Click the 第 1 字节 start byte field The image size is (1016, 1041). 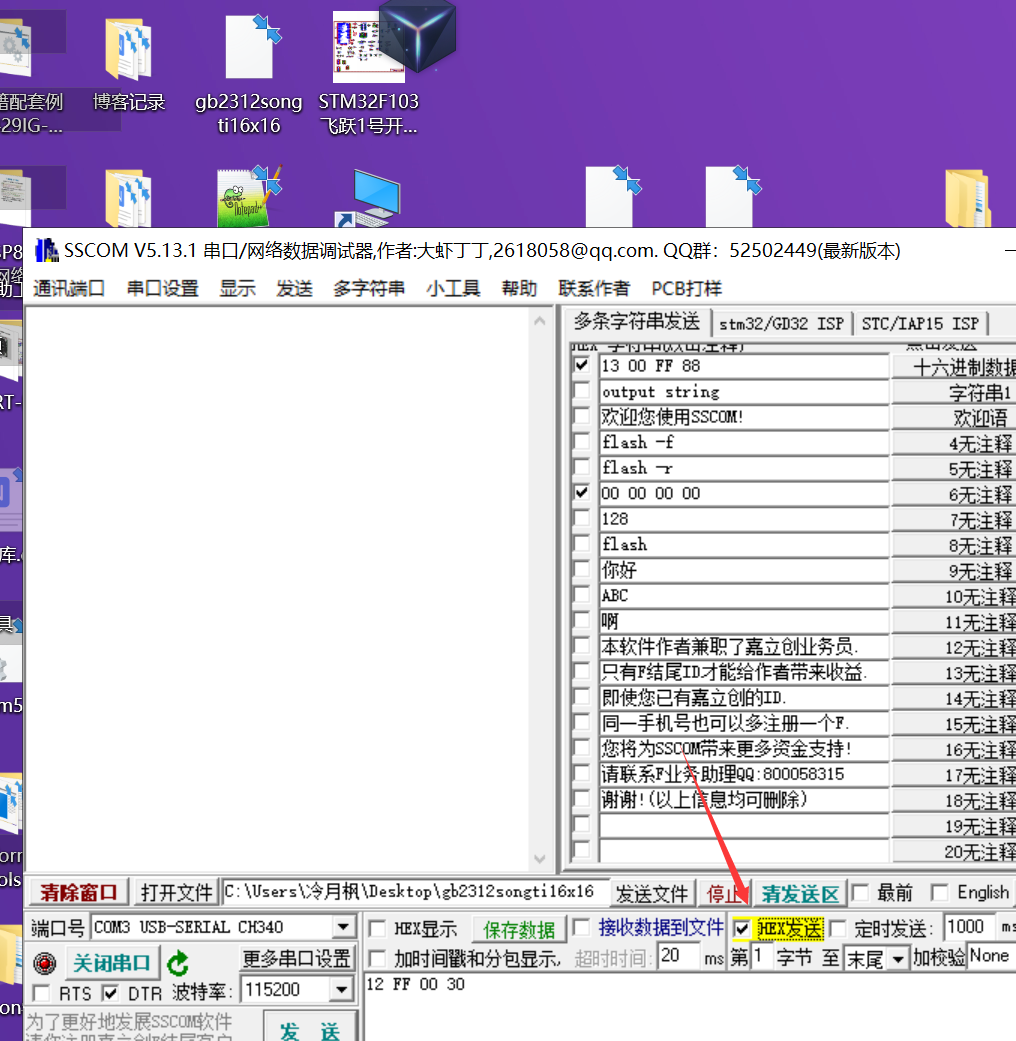[760, 957]
